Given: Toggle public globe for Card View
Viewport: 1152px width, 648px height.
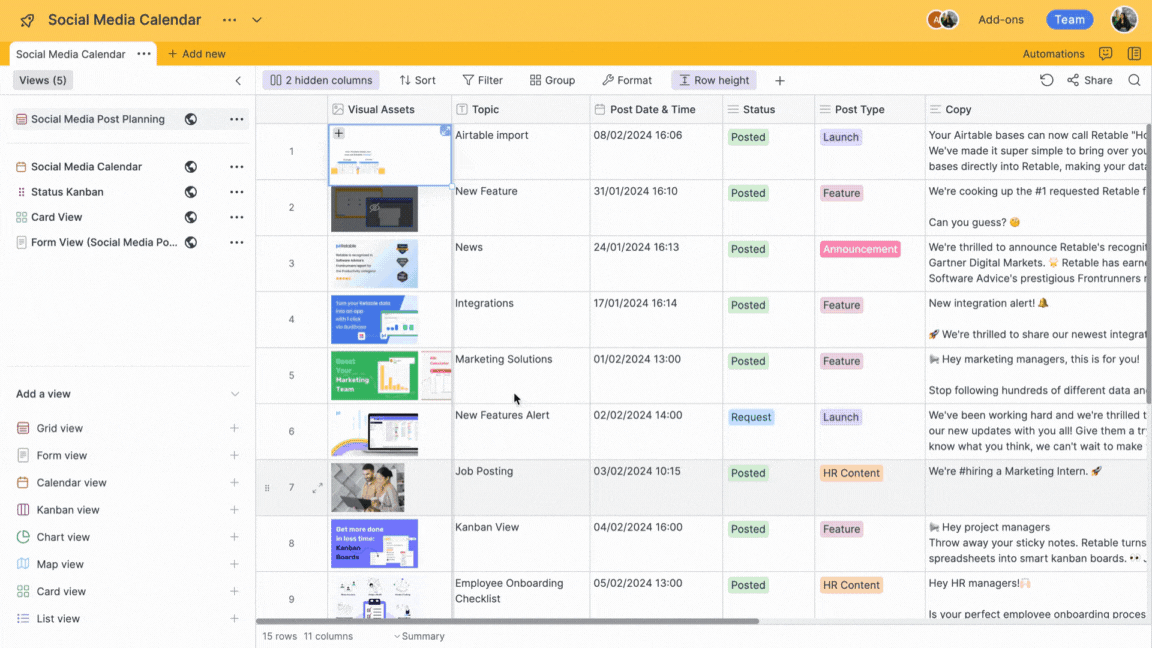Looking at the screenshot, I should 190,217.
